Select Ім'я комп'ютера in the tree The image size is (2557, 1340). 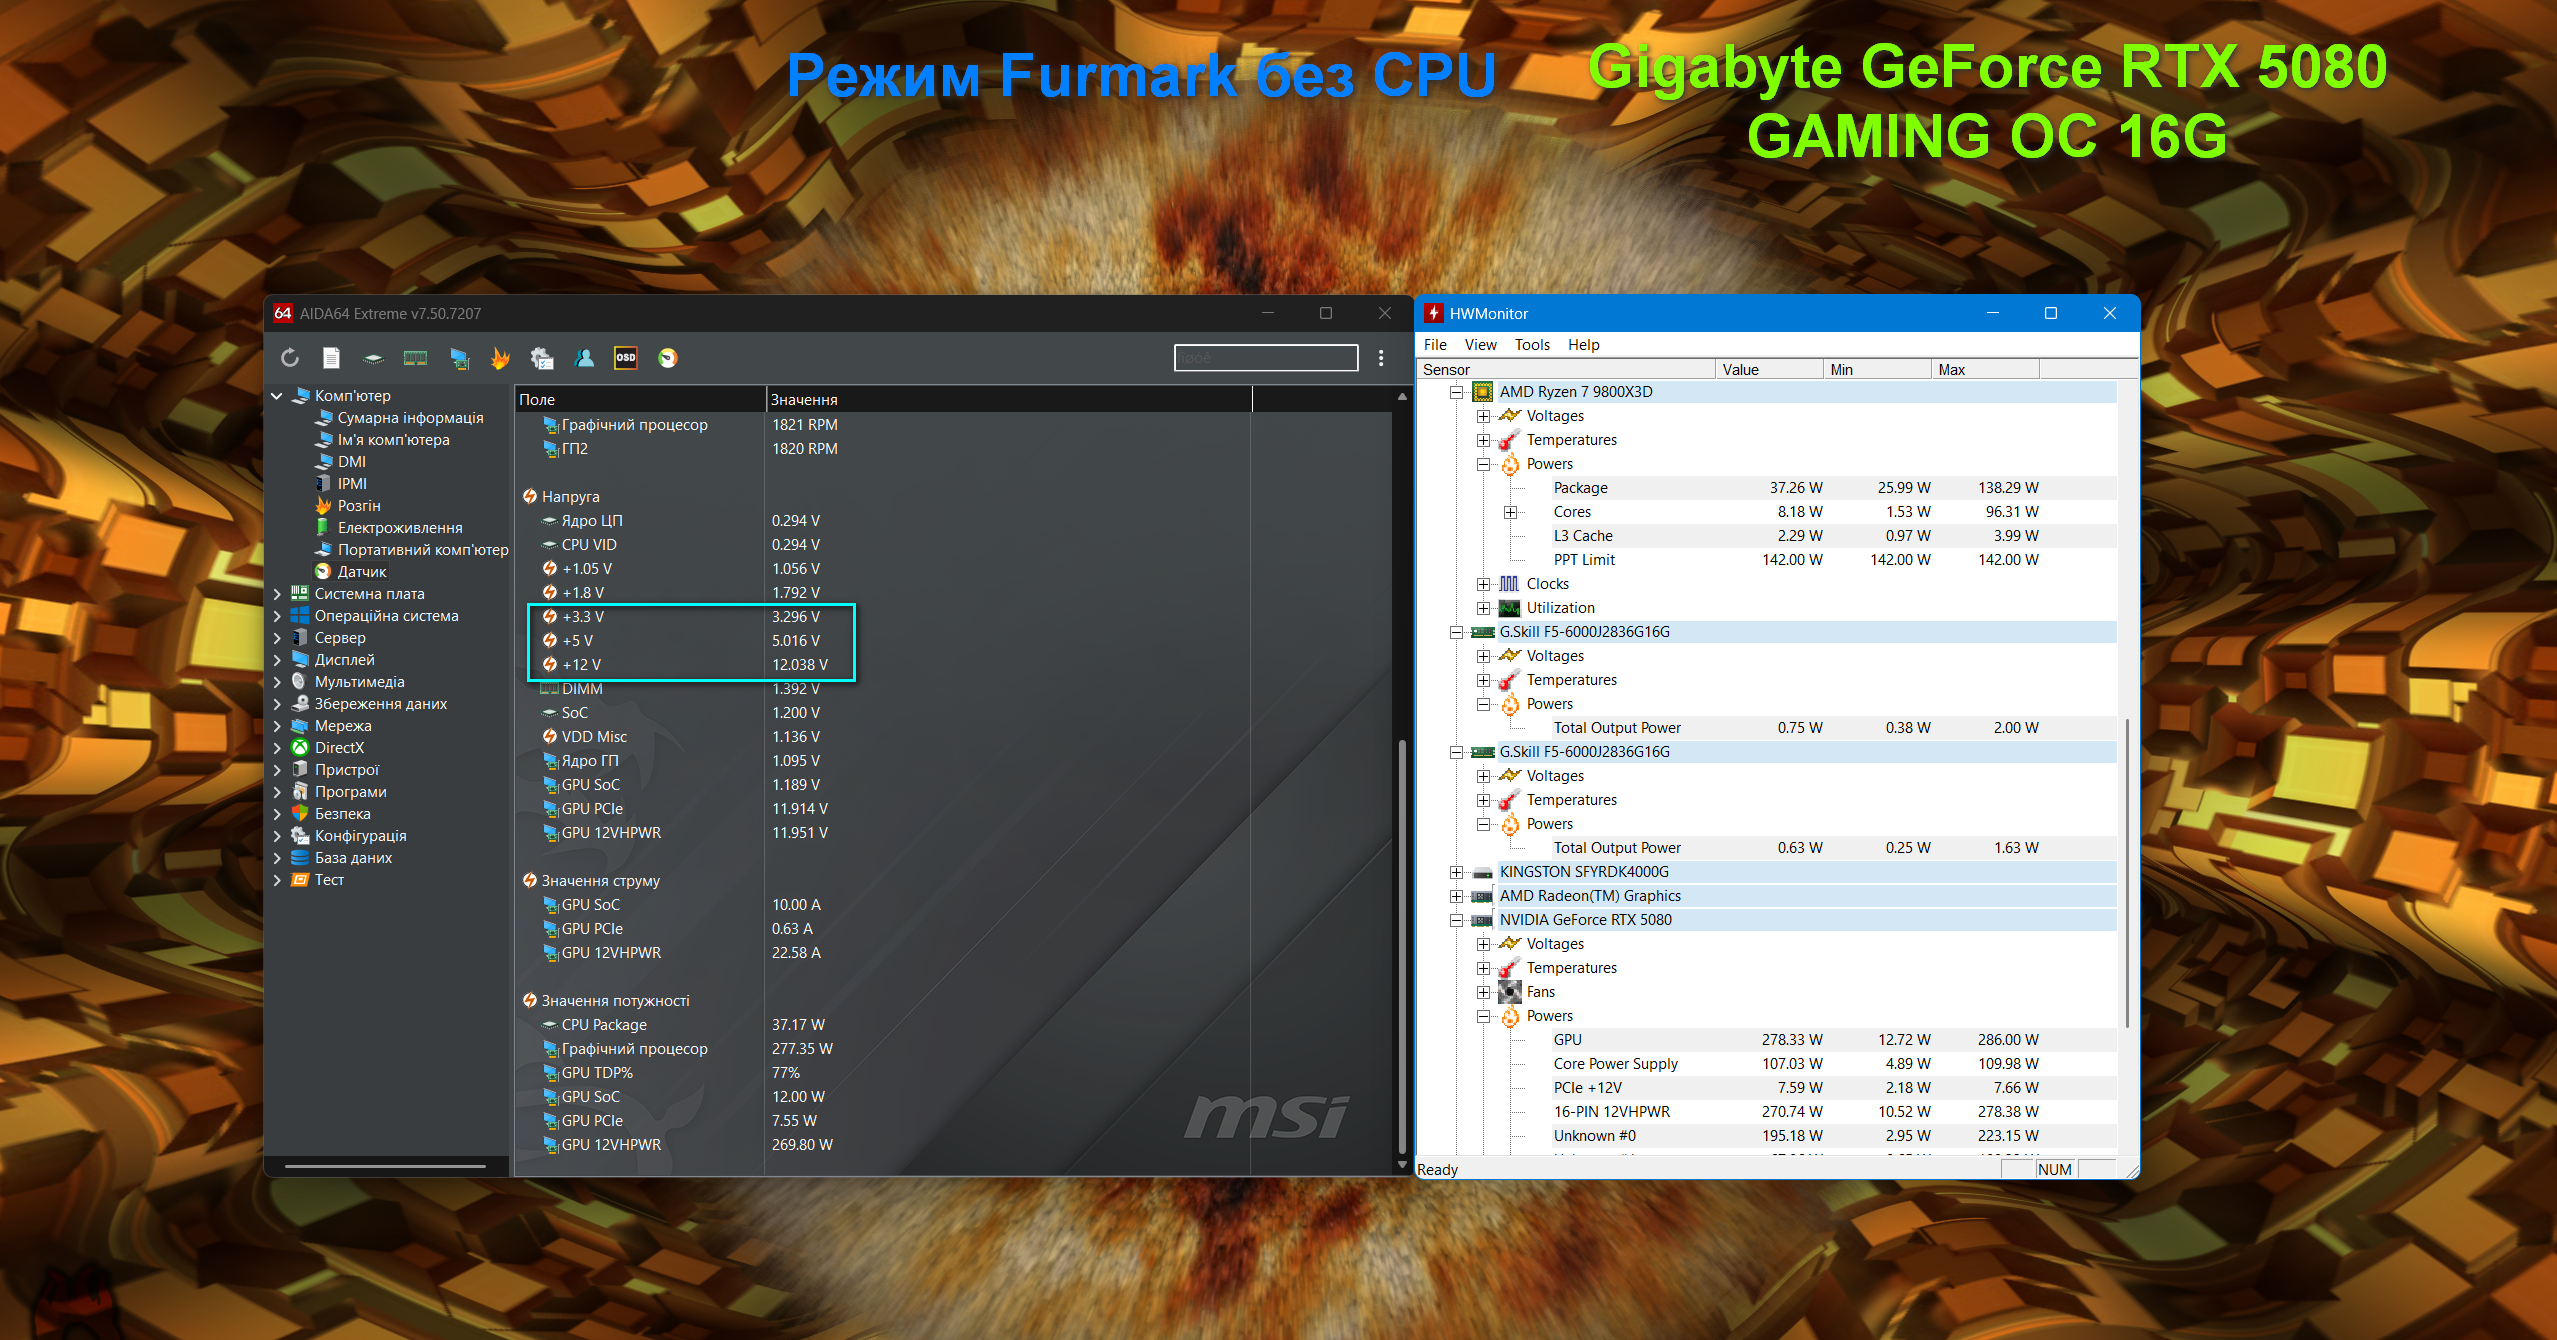click(x=393, y=440)
